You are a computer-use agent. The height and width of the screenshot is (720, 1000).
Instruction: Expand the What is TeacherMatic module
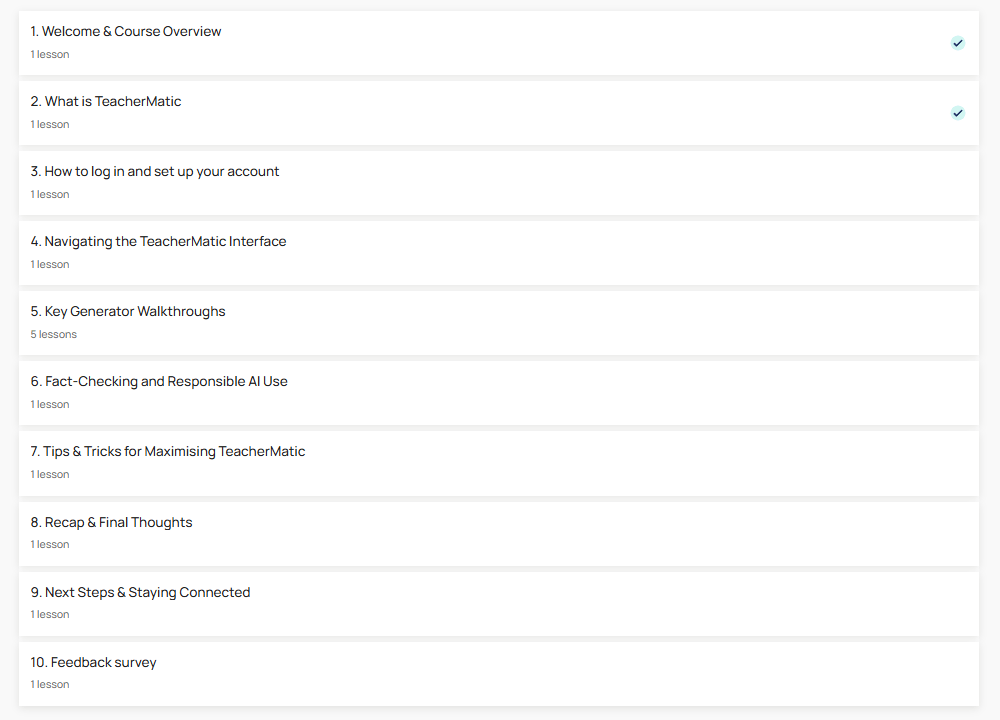pos(106,101)
